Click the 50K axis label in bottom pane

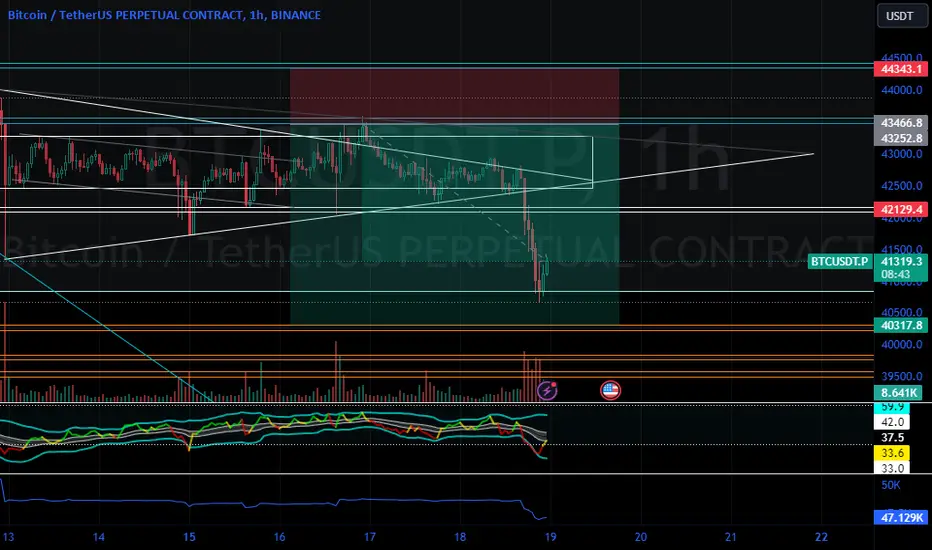pos(890,485)
